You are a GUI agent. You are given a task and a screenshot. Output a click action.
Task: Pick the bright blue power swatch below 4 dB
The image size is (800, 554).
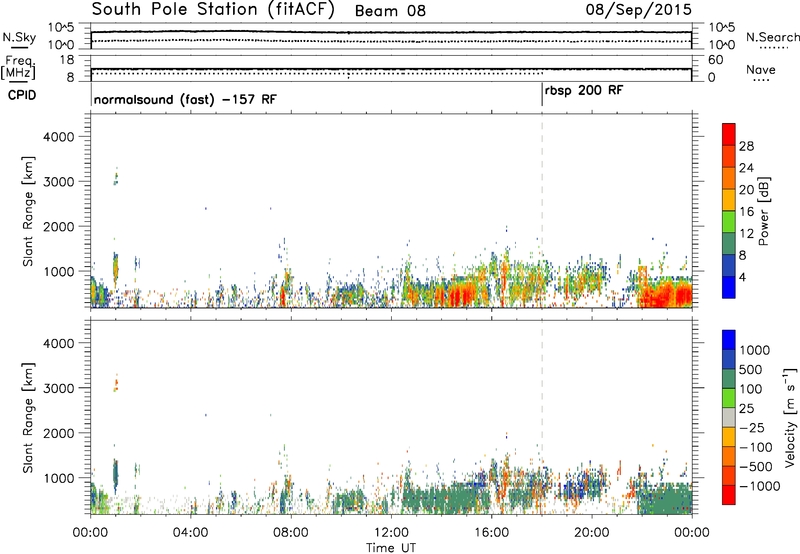(729, 287)
